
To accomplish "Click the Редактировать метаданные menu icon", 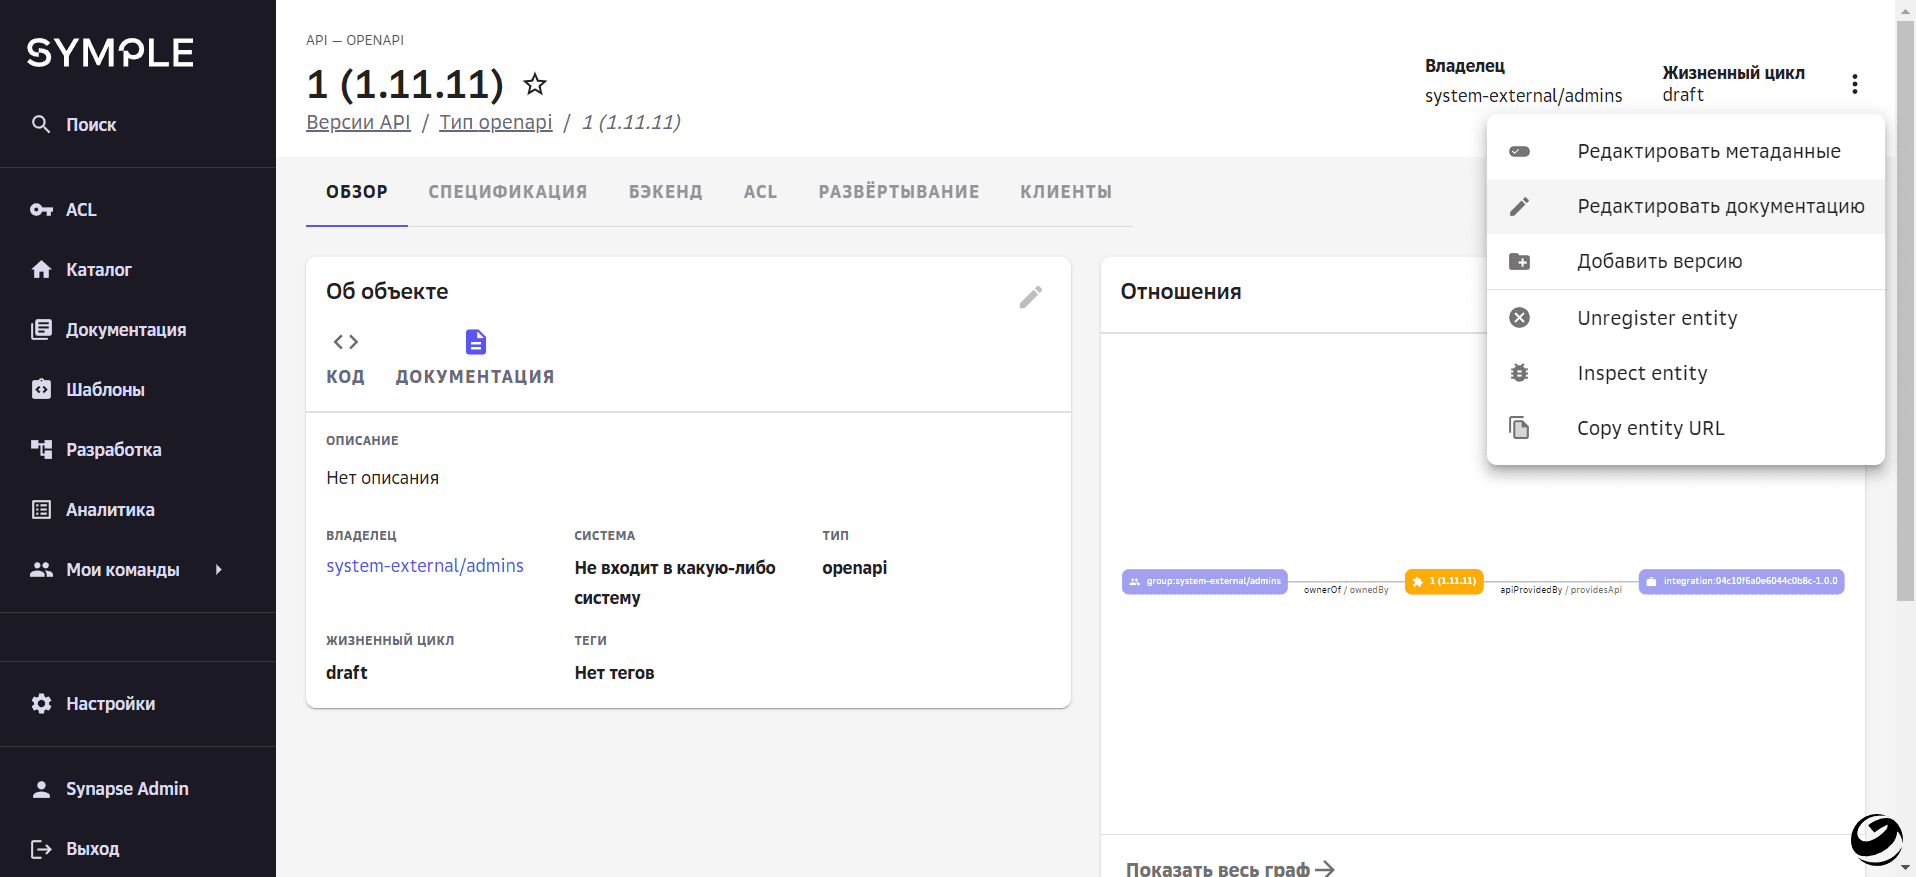I will (x=1520, y=152).
